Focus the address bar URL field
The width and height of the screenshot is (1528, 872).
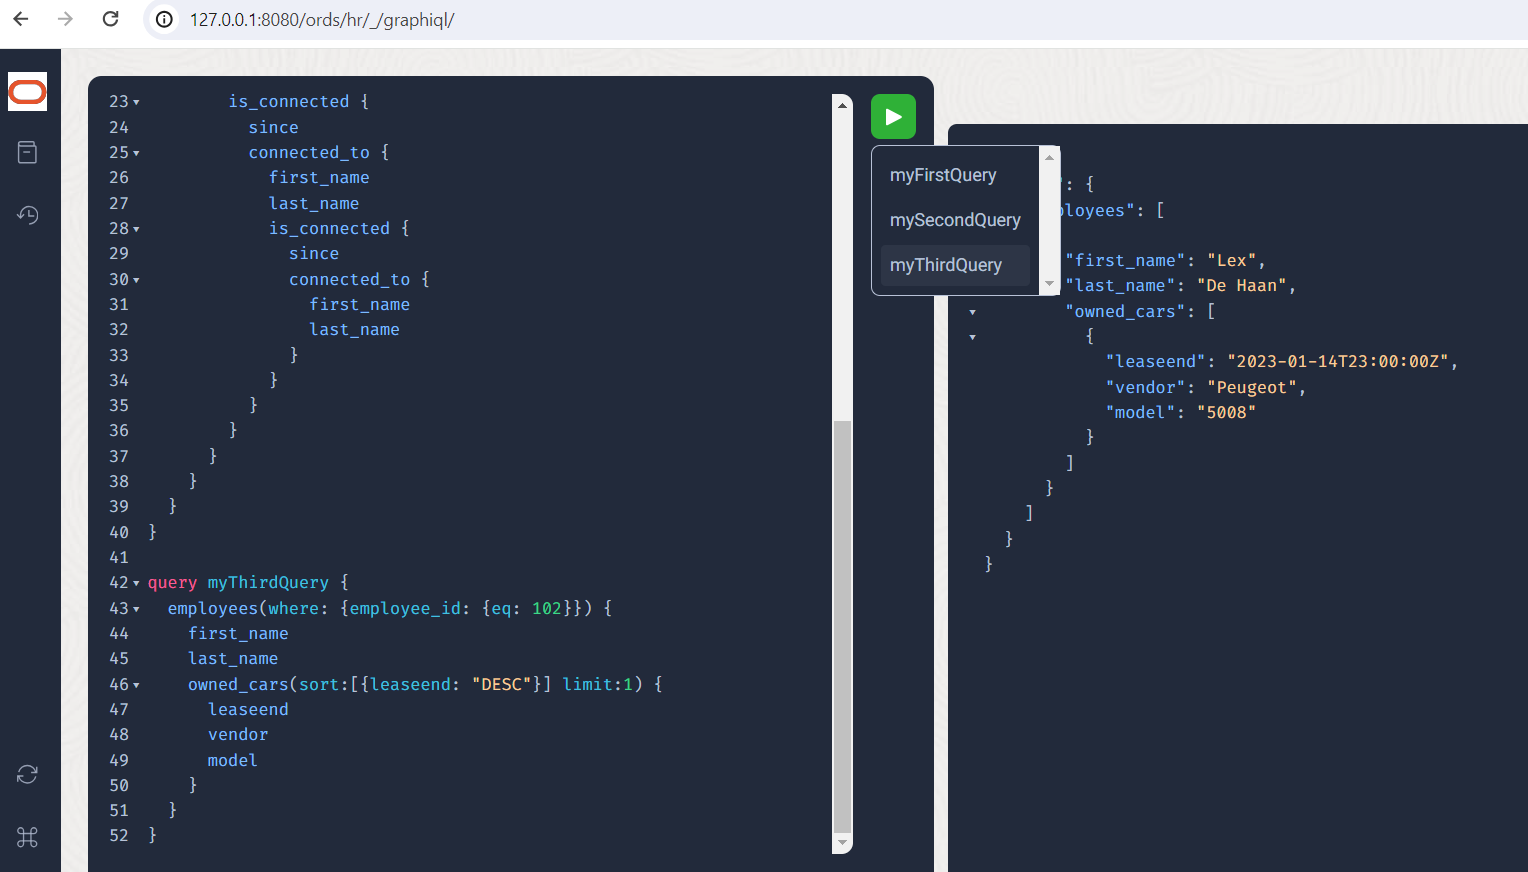[x=322, y=20]
